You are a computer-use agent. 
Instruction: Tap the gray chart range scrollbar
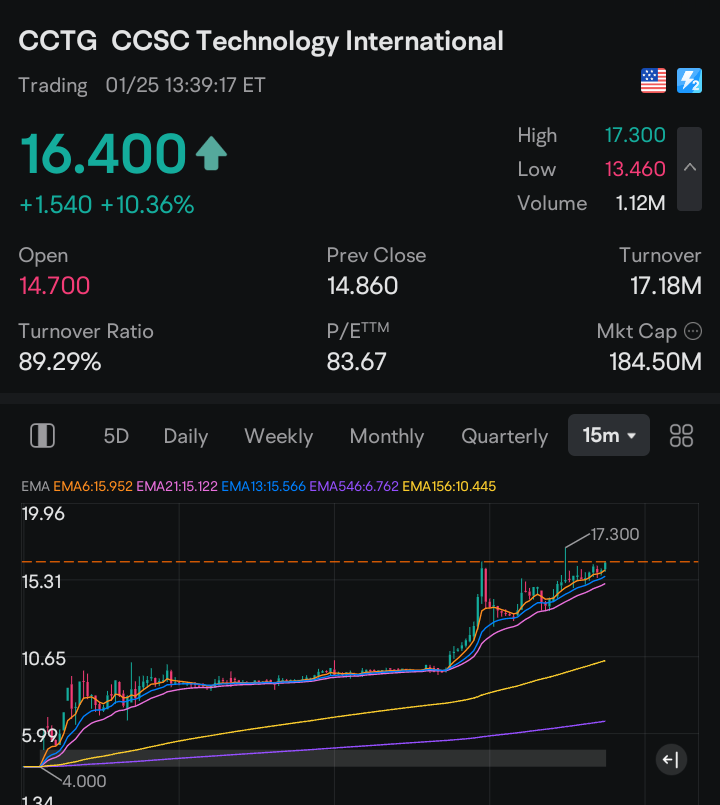click(x=323, y=758)
